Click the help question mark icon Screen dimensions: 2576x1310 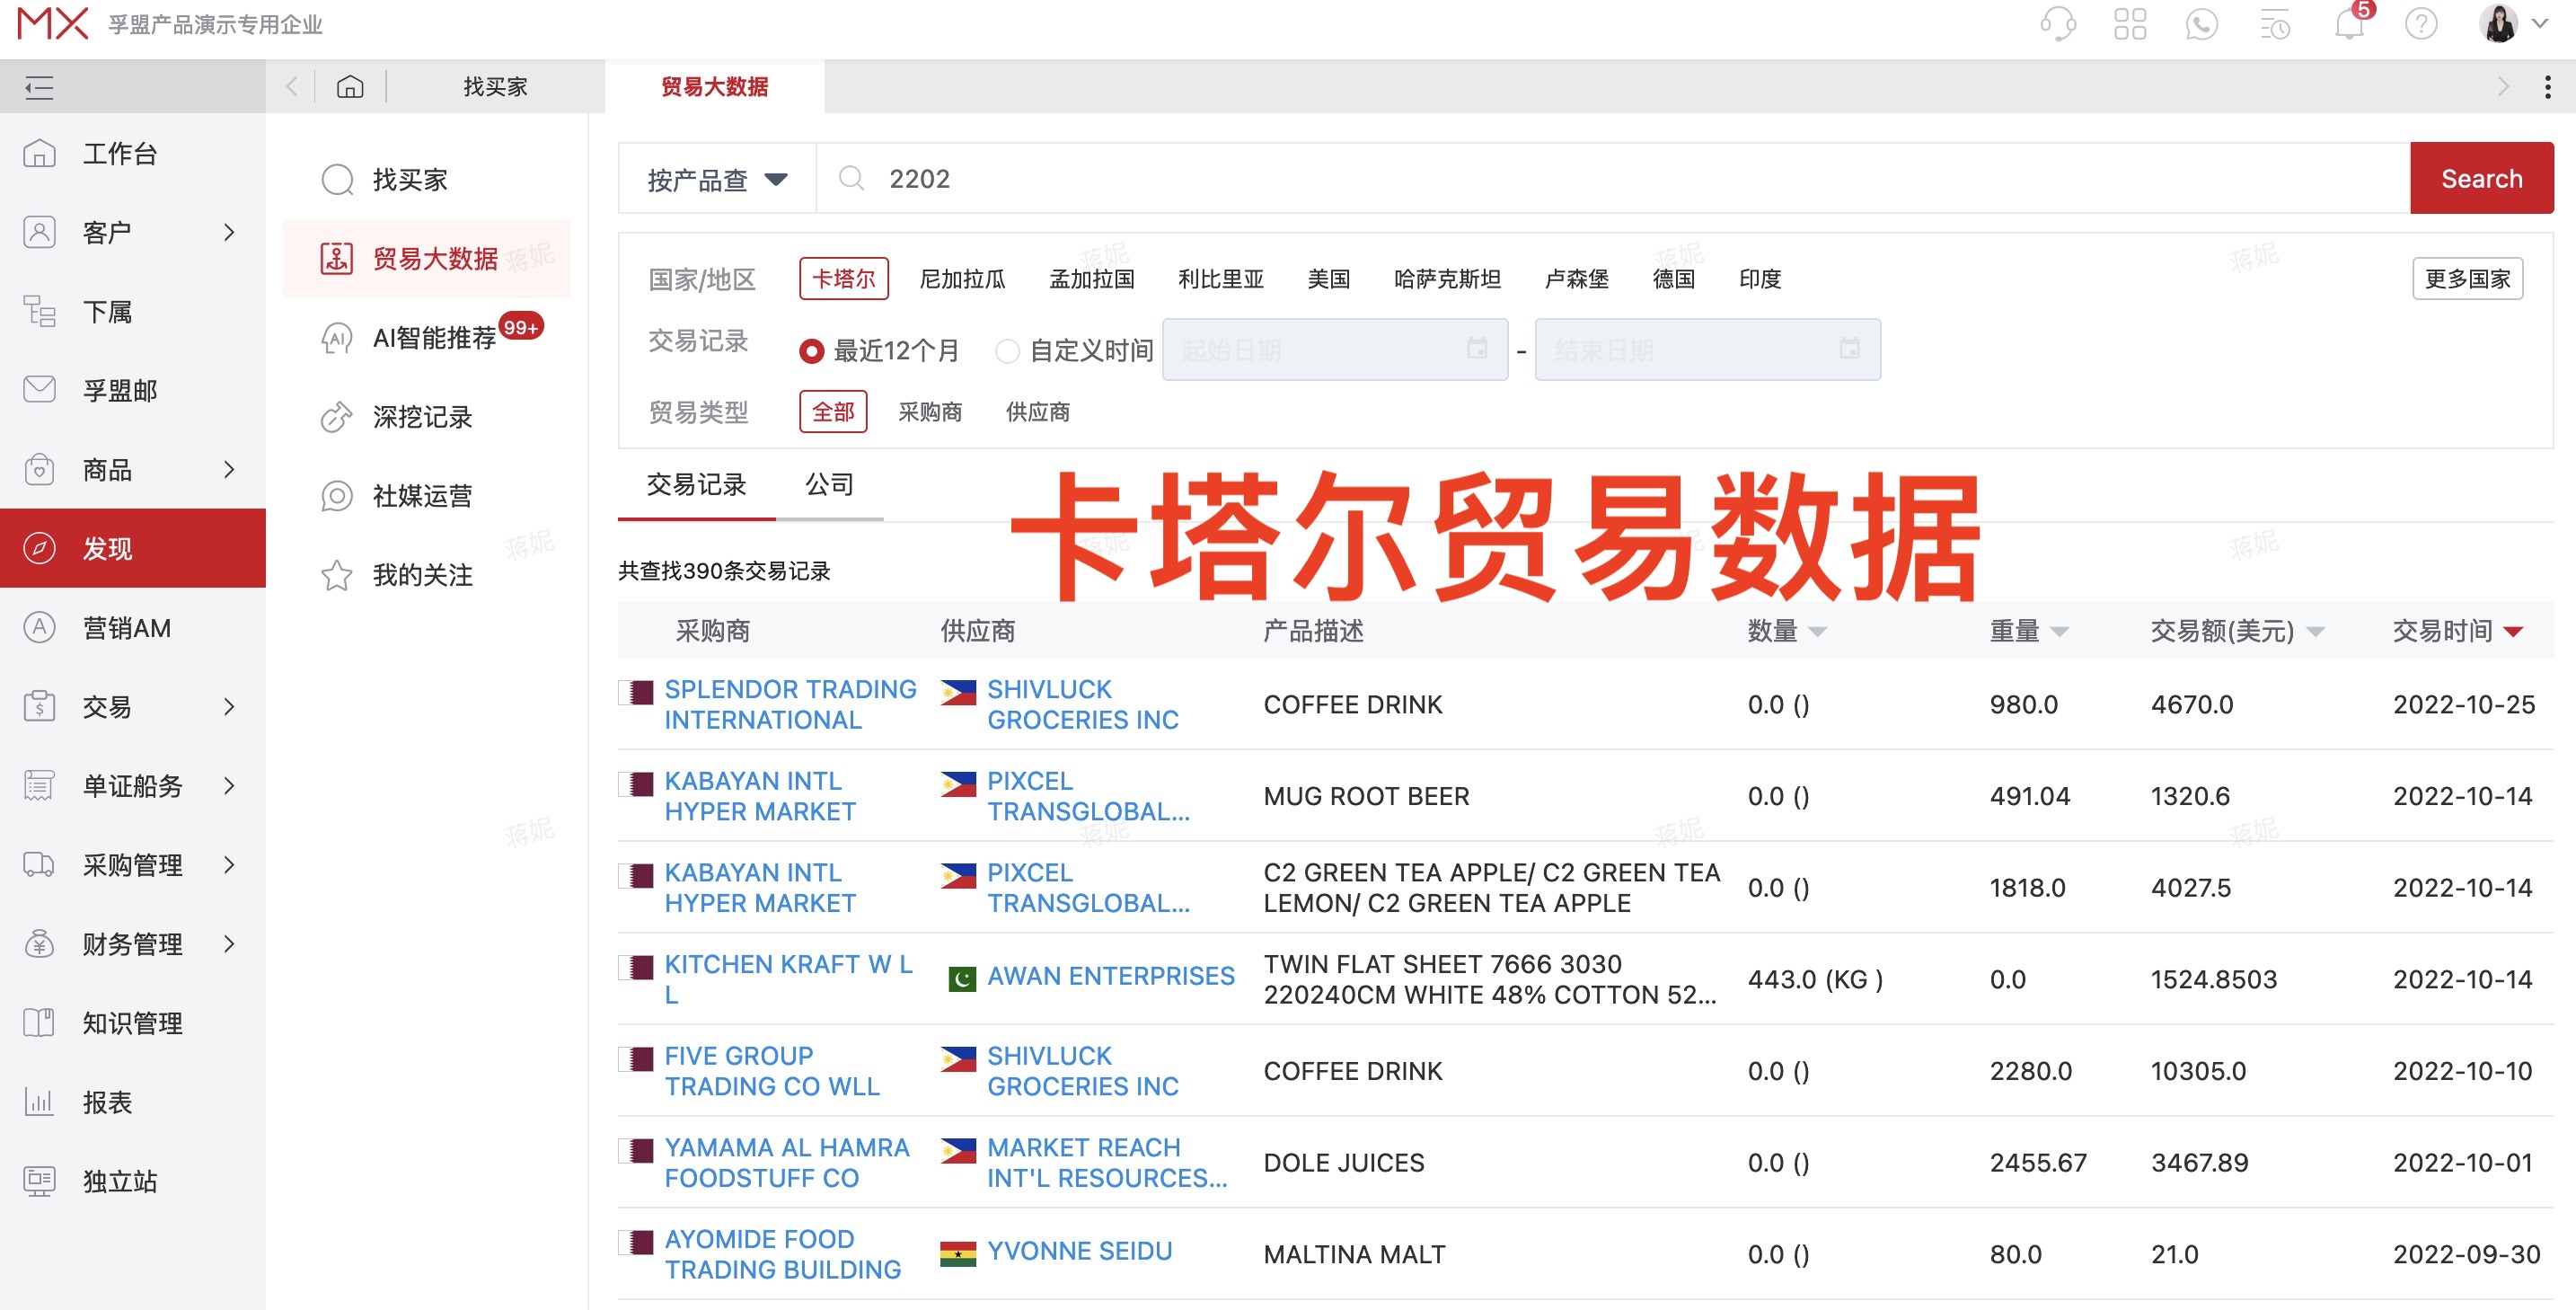[2420, 23]
